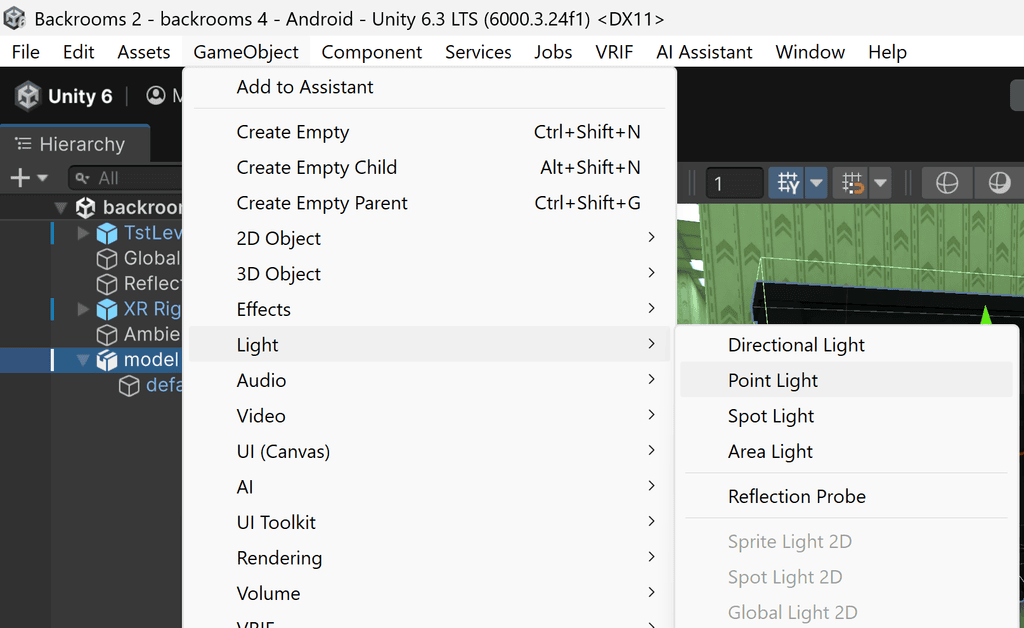Image resolution: width=1024 pixels, height=628 pixels.
Task: Open the AI Assistant menu
Action: point(704,52)
